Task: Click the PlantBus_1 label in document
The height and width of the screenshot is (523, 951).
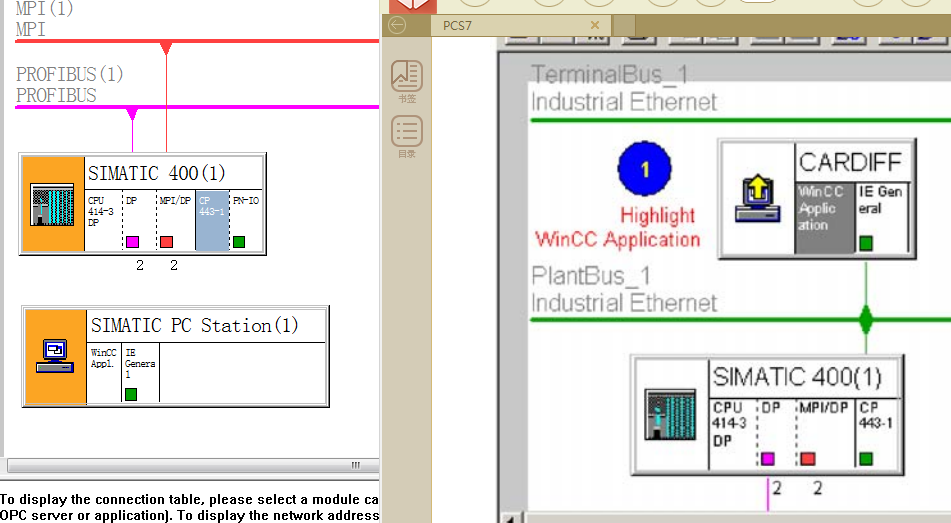Action: [591, 276]
